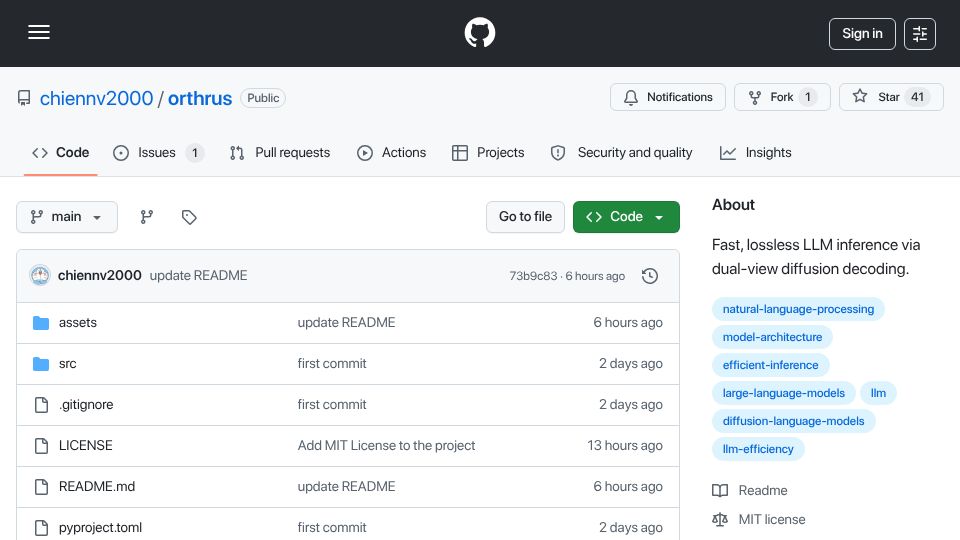This screenshot has width=960, height=540.
Task: Open the src folder
Action: point(67,364)
